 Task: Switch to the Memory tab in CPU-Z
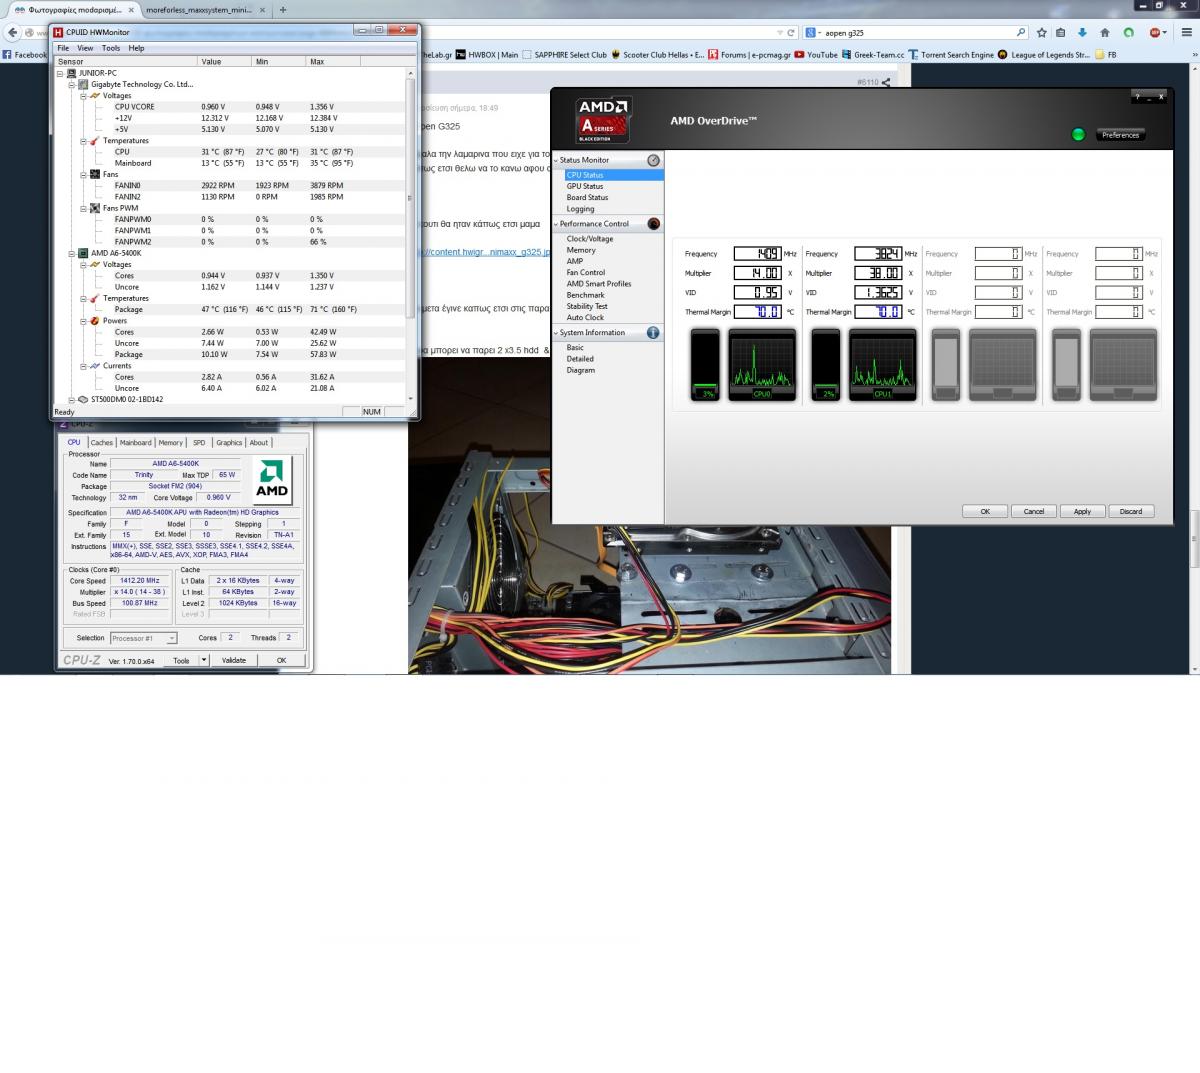[x=171, y=442]
